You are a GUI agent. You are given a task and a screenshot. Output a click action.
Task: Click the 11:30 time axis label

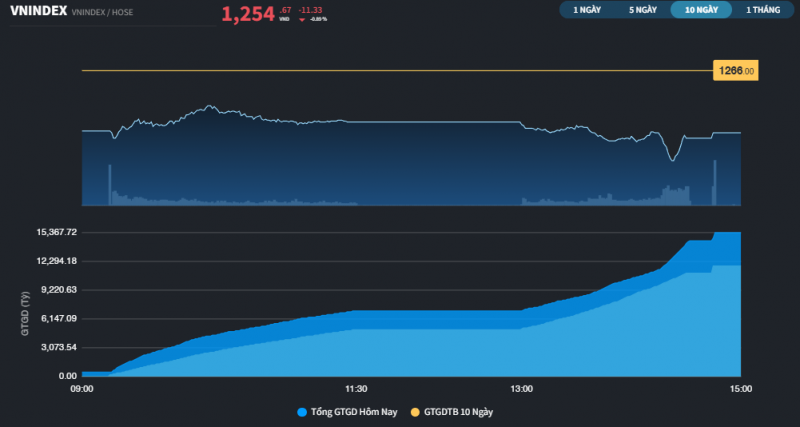tap(356, 389)
